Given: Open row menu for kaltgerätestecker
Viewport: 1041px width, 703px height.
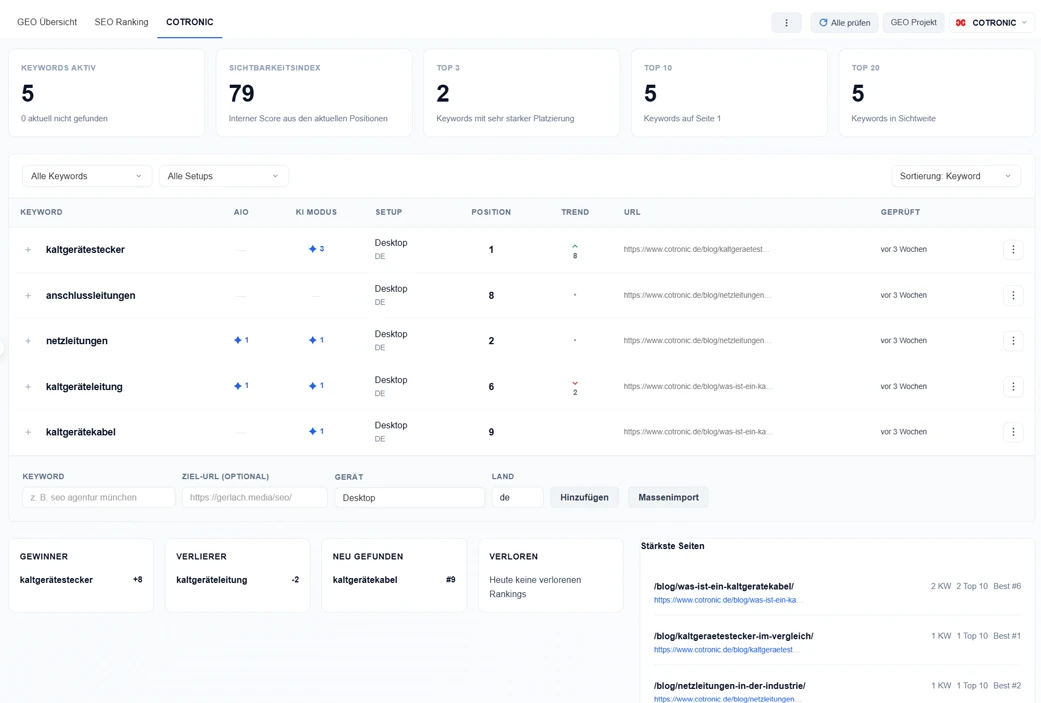Looking at the screenshot, I should (1013, 250).
